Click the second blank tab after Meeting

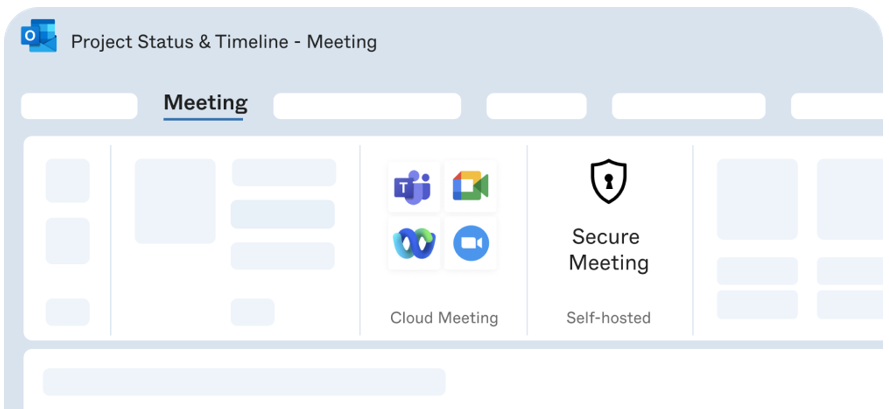coord(536,106)
